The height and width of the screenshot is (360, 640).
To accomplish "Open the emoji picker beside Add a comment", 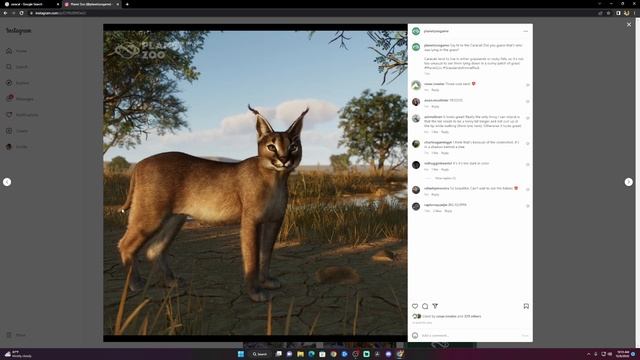I will pyautogui.click(x=415, y=336).
